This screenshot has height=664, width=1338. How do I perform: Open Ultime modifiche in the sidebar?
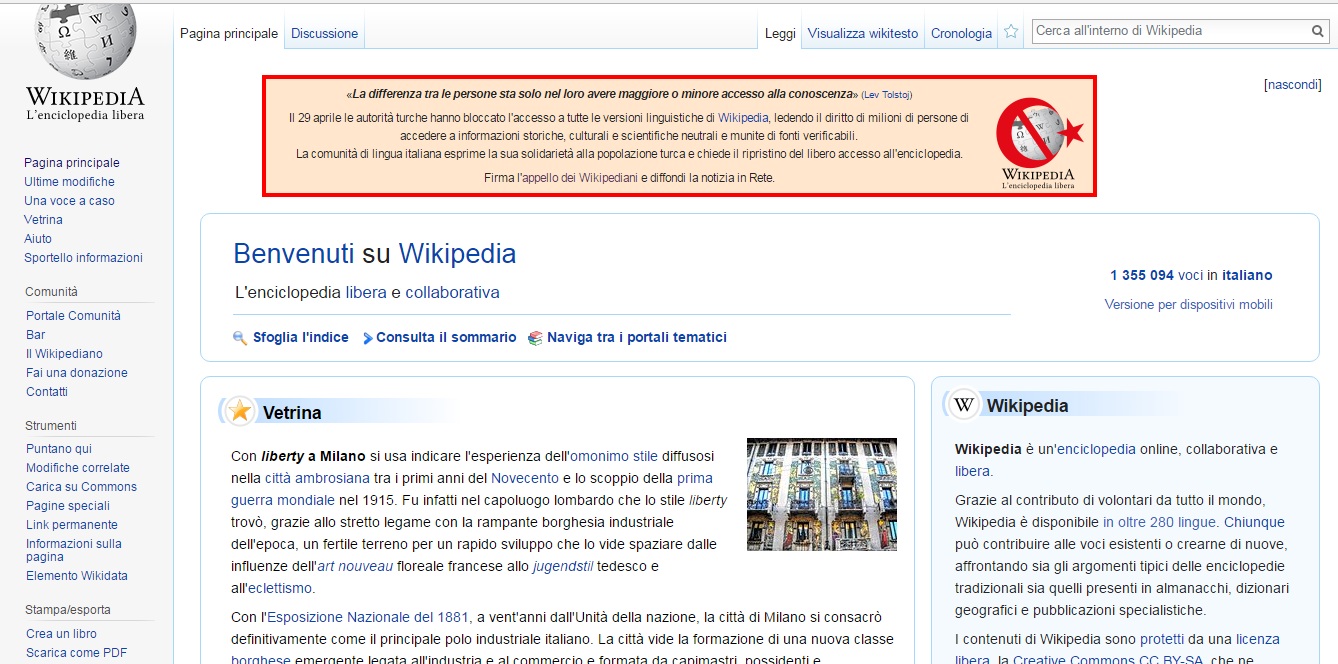(69, 182)
